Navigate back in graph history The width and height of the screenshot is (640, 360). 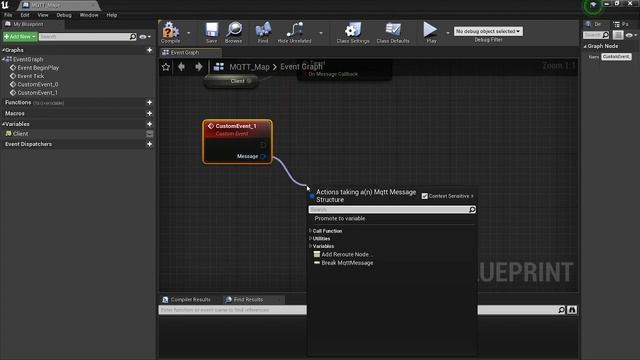(x=182, y=67)
